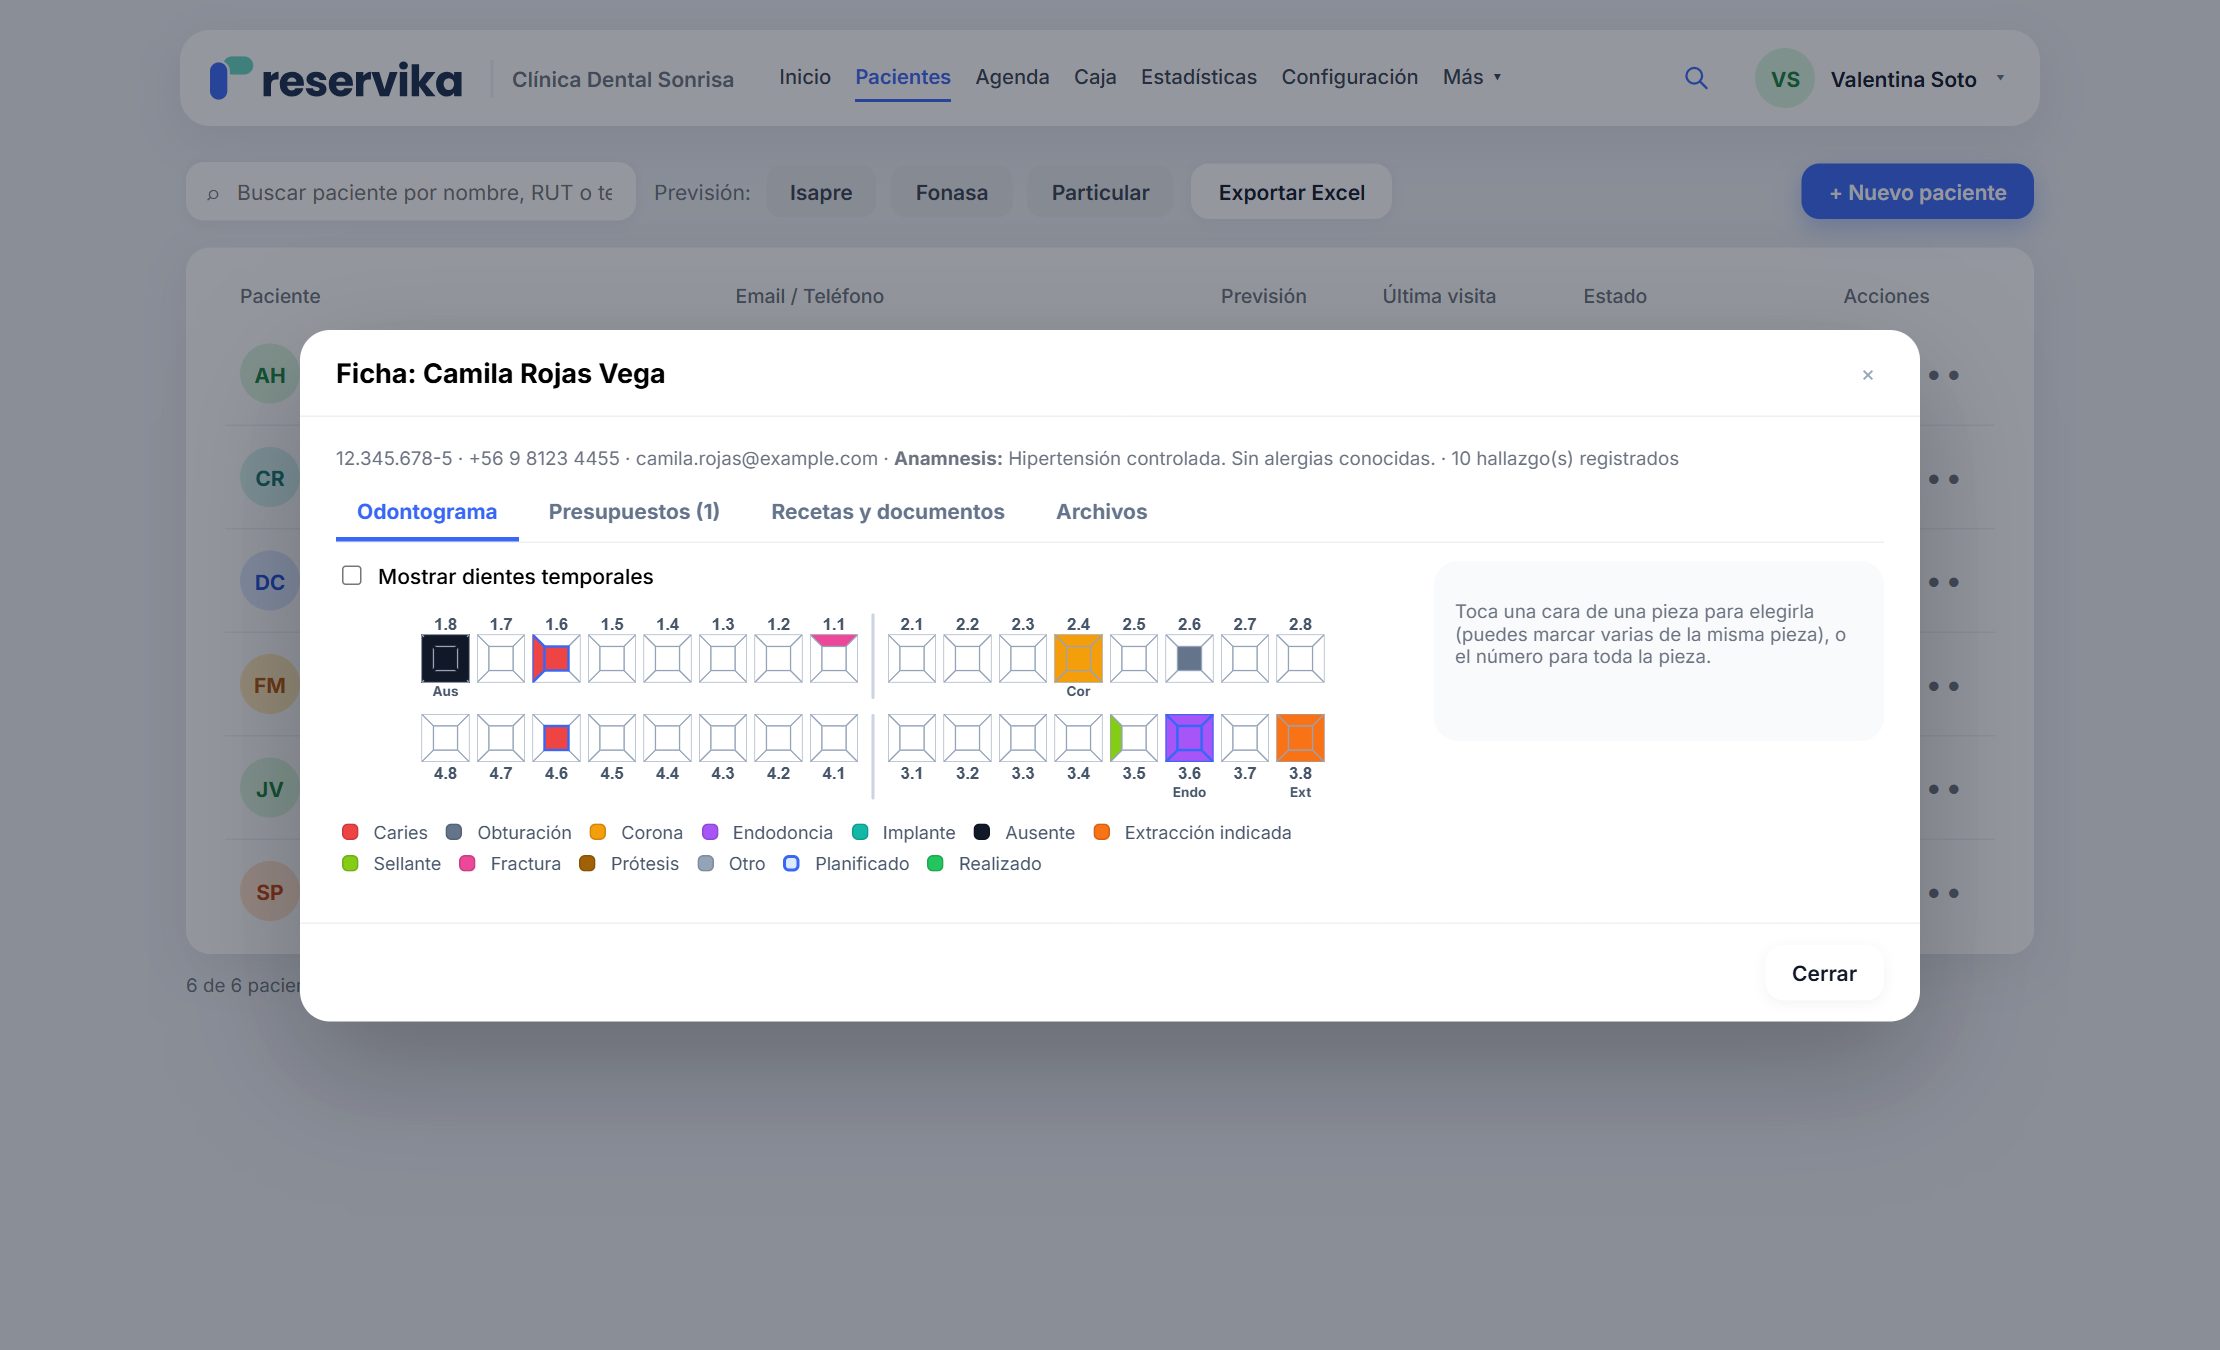The image size is (2220, 1350).
Task: Open Recetas y documentos tab
Action: (888, 511)
